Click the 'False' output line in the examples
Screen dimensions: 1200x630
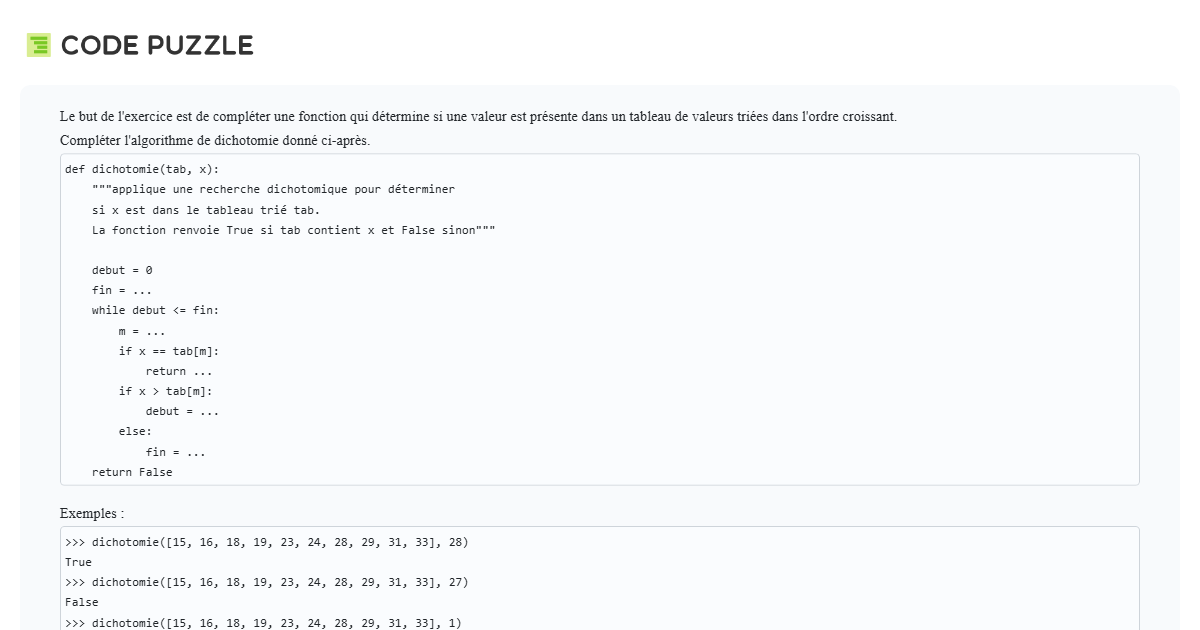tap(80, 601)
